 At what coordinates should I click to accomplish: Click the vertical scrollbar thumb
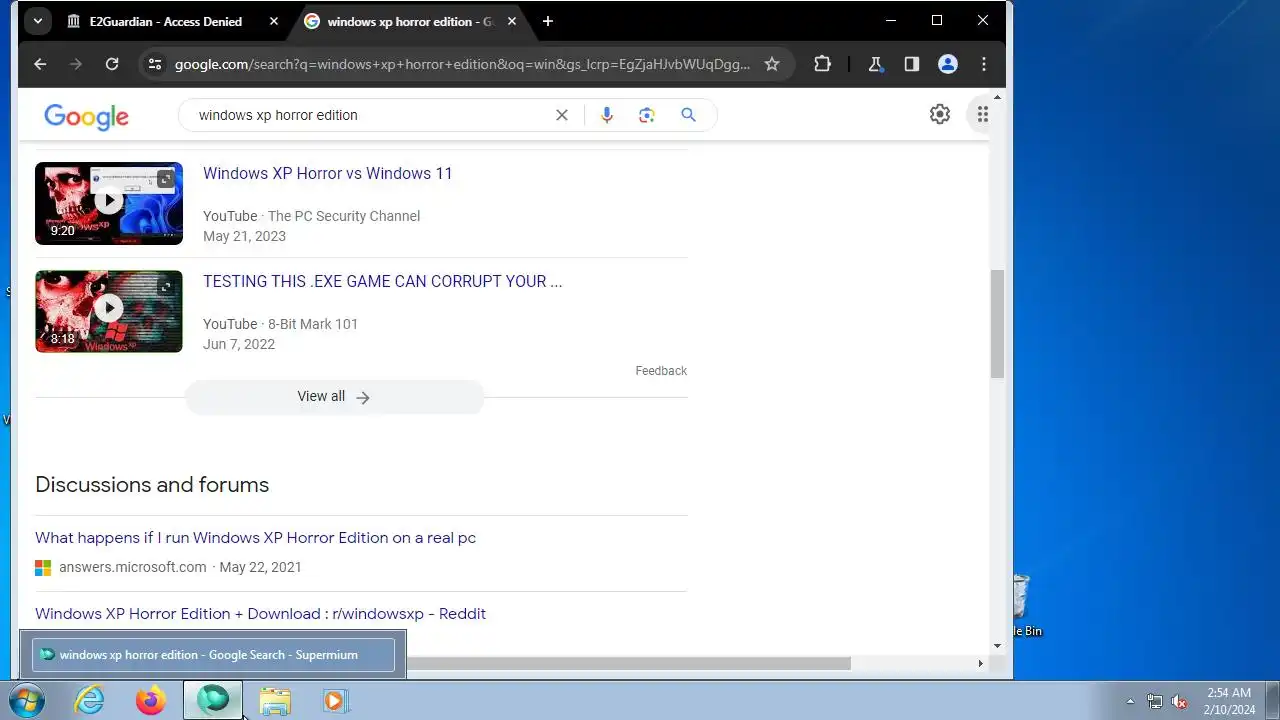tap(997, 324)
